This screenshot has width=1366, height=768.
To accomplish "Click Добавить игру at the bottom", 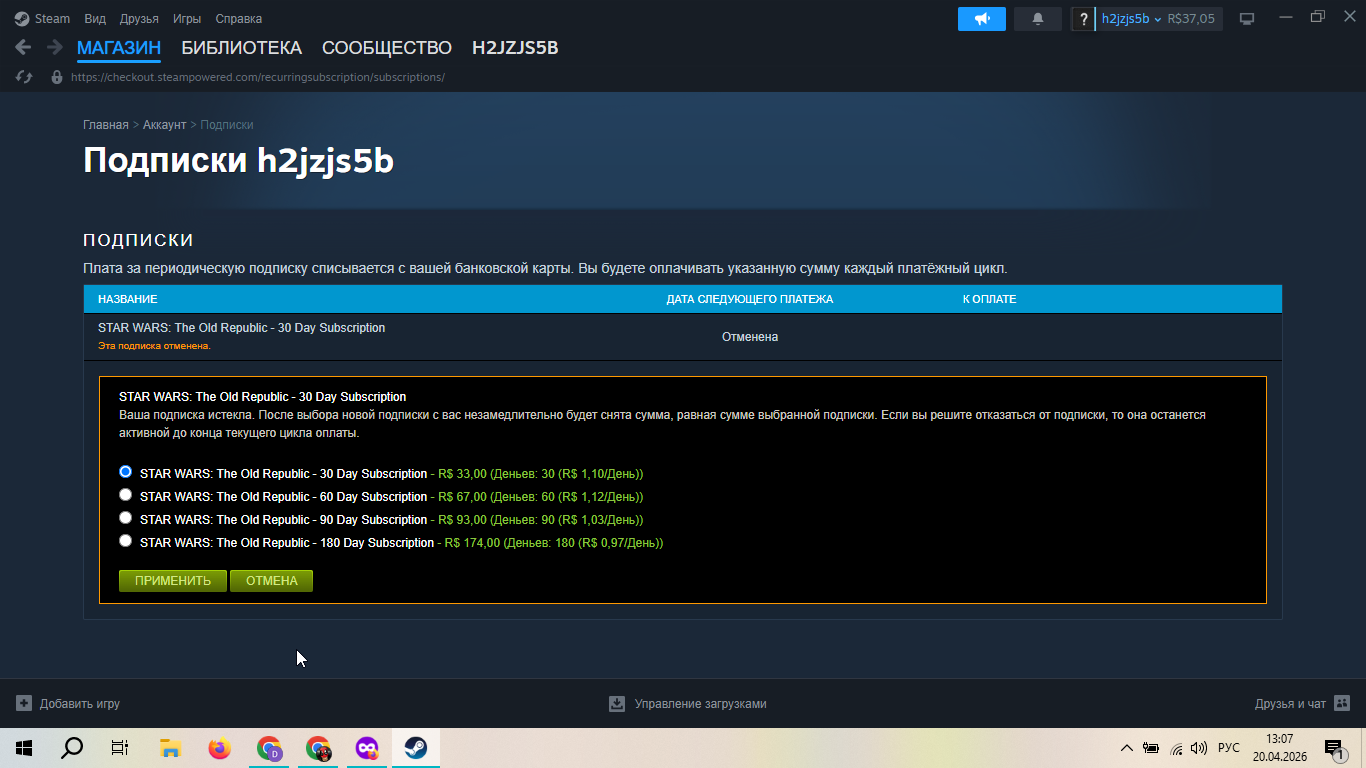I will [x=80, y=704].
